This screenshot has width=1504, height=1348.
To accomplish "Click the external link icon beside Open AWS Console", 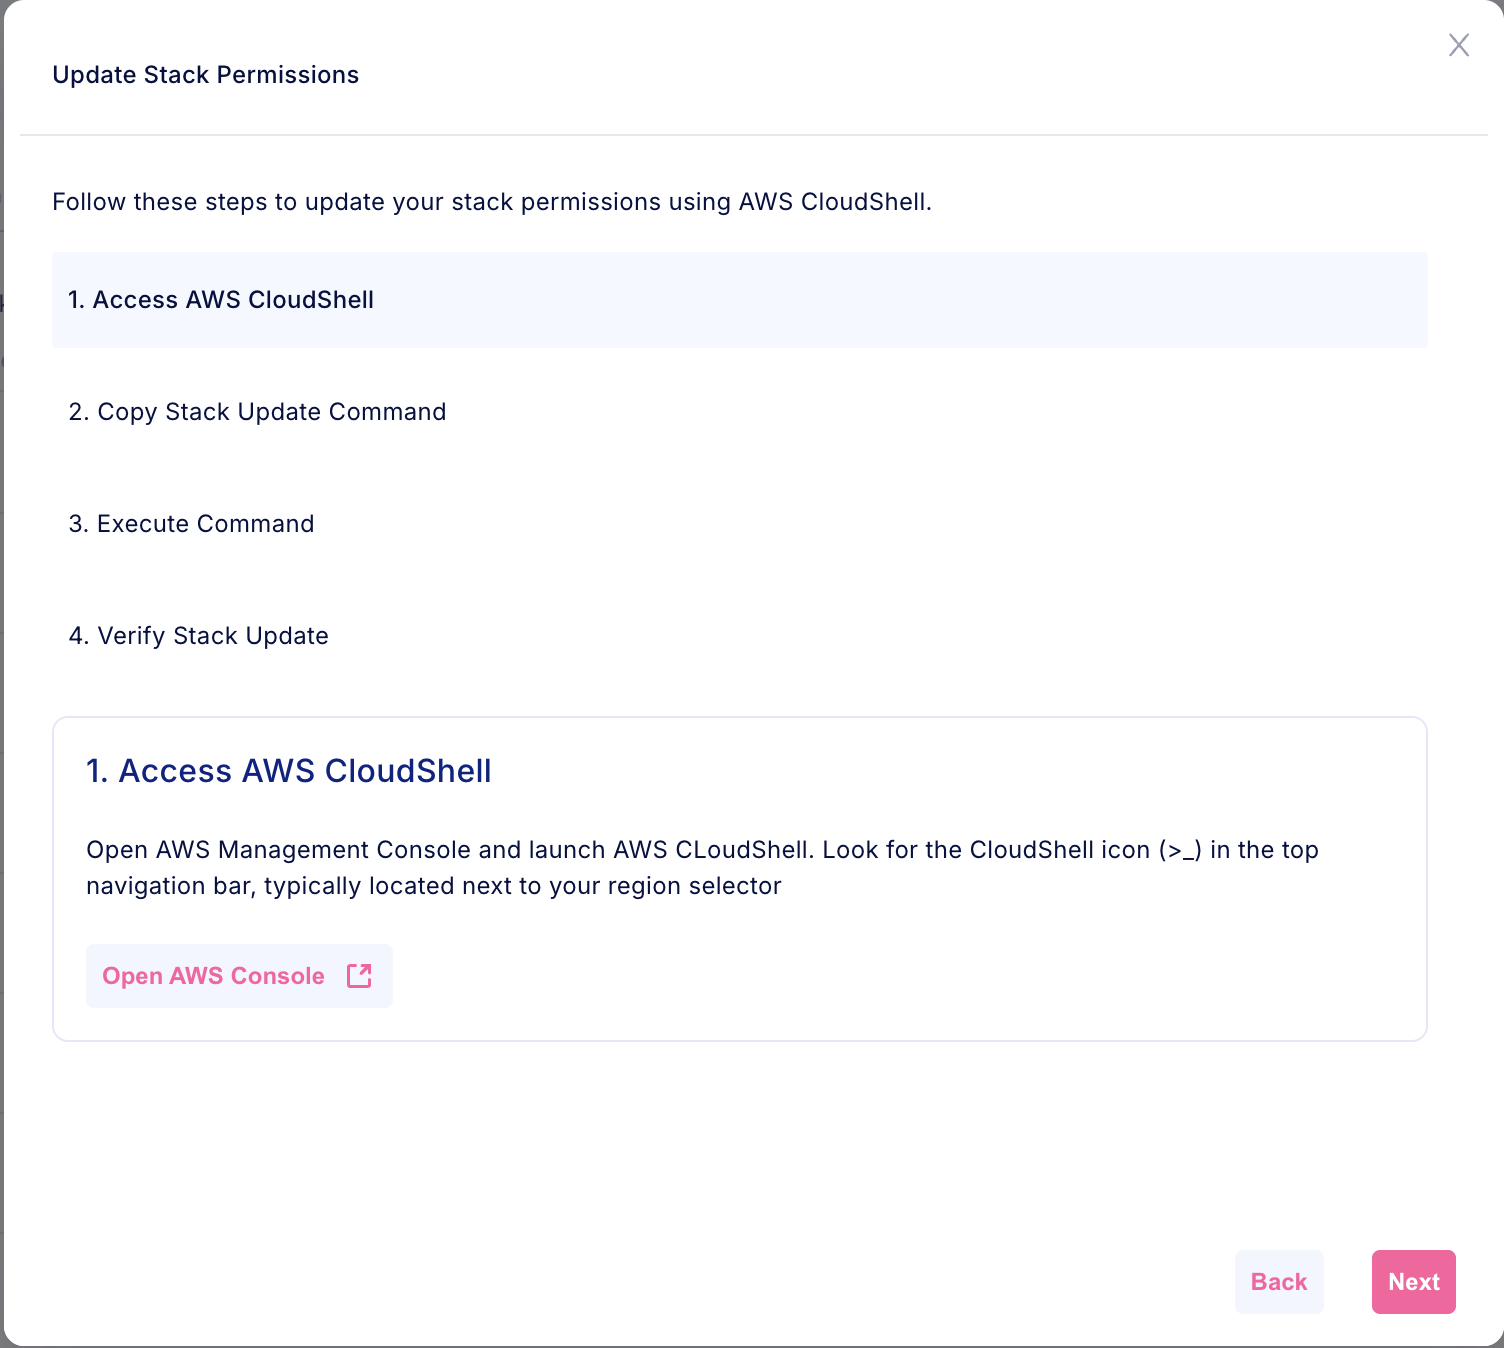I will coord(359,976).
